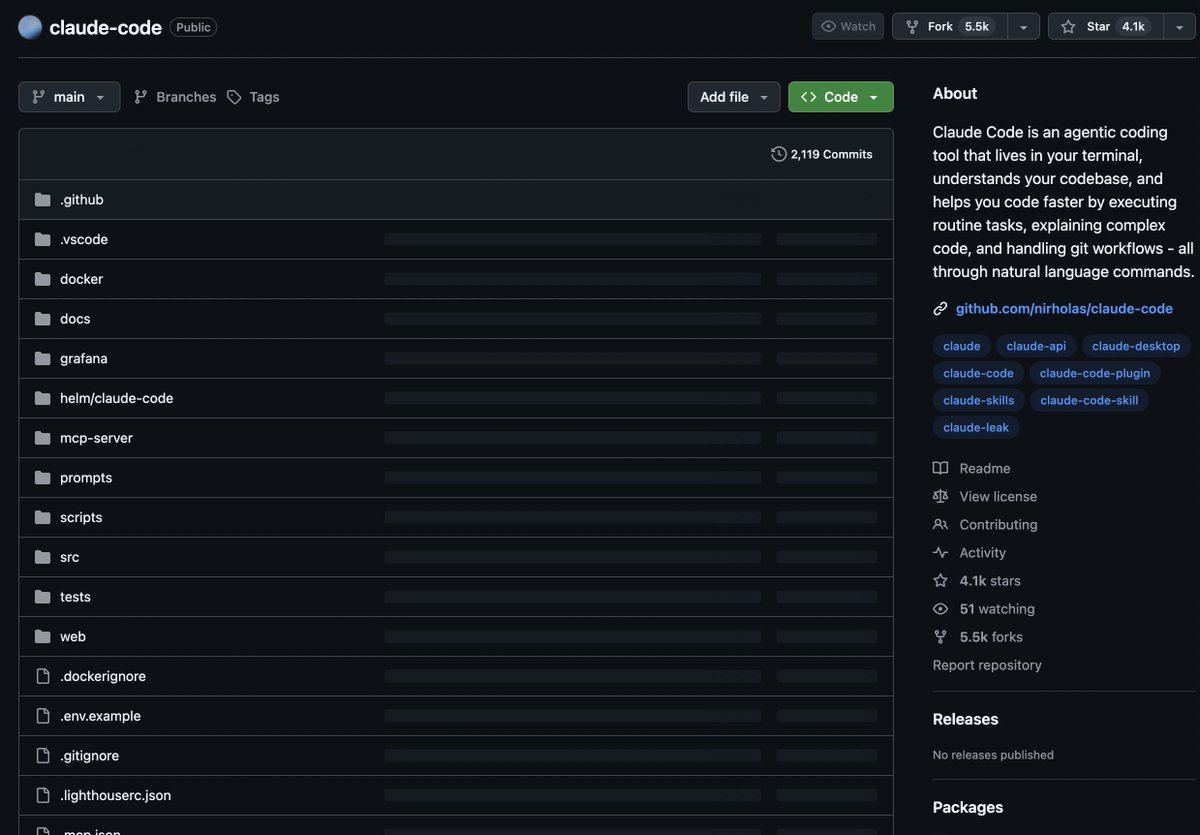Click the folder icon beside scripts

point(42,517)
